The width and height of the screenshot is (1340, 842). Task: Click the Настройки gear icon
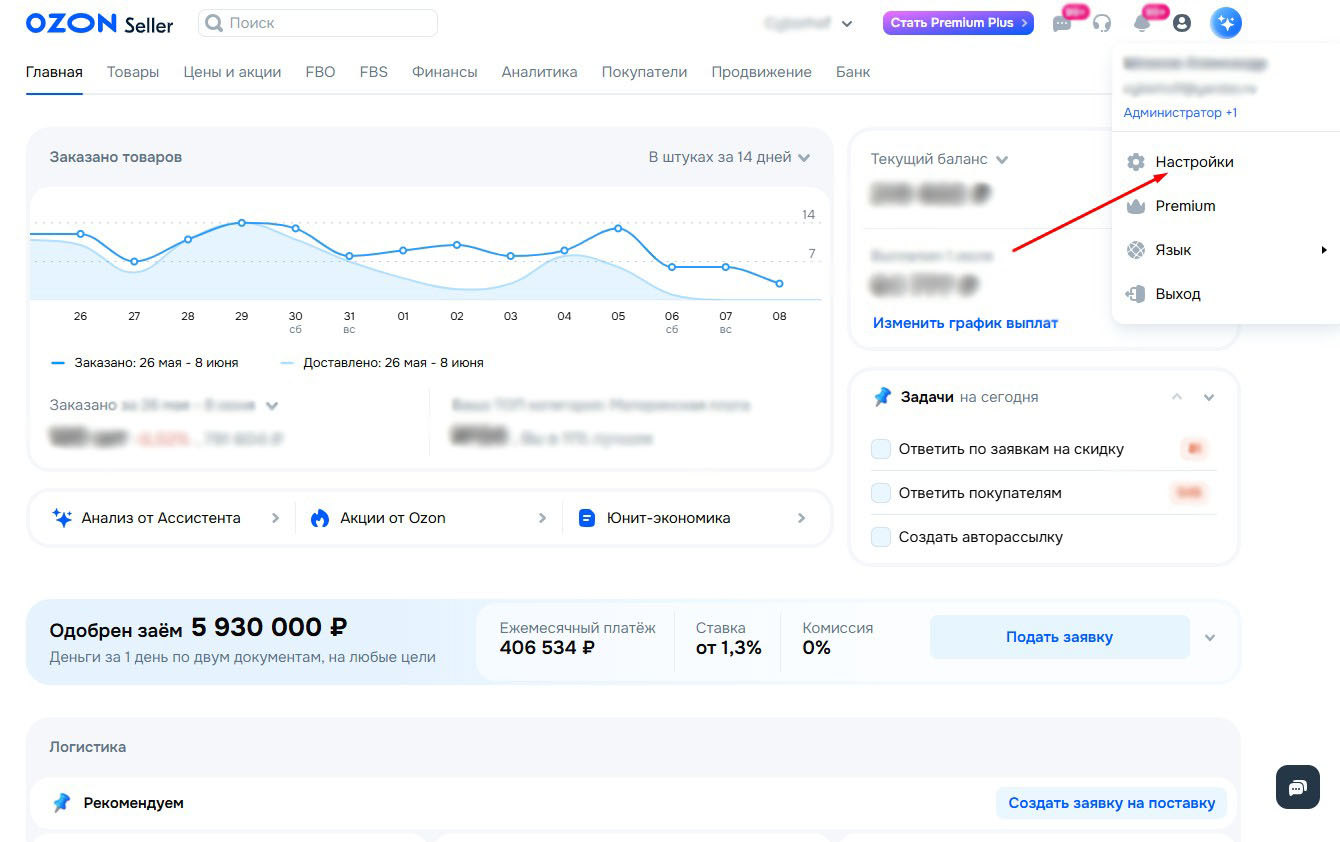tap(1135, 162)
